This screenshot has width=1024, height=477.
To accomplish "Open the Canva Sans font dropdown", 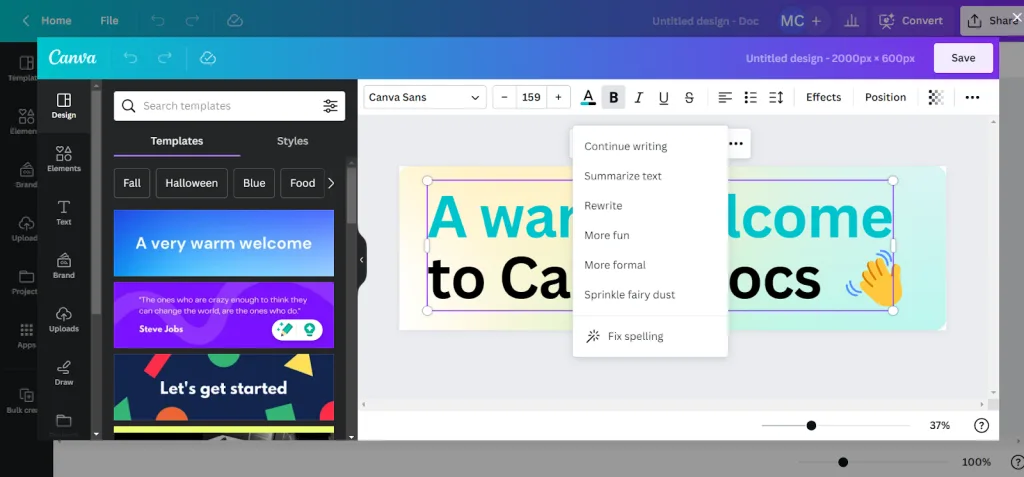I will coord(424,97).
